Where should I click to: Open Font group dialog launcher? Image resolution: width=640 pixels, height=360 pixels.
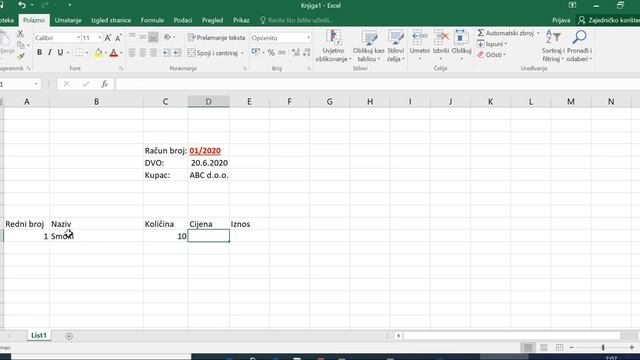click(x=121, y=69)
